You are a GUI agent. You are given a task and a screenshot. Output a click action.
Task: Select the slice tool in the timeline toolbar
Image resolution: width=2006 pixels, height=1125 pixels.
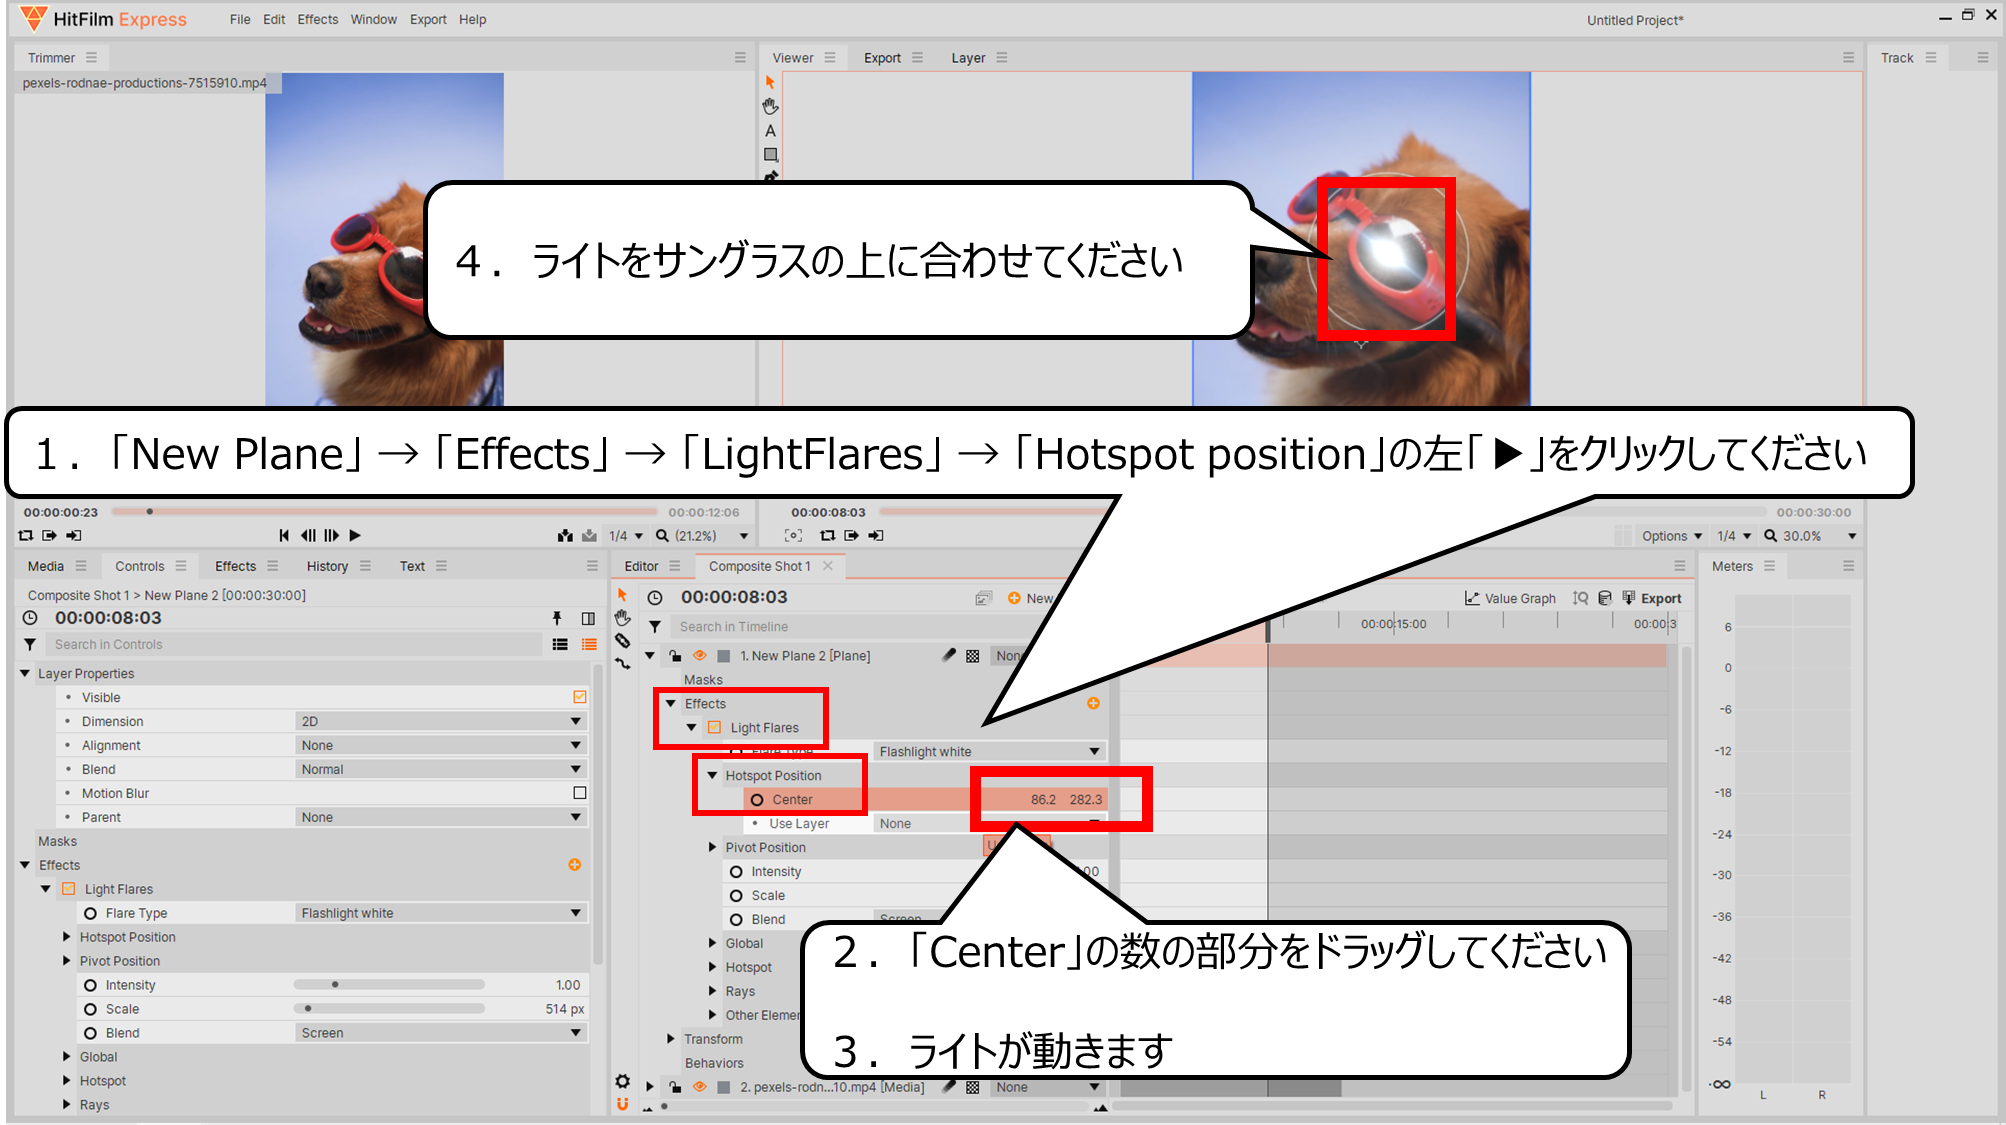pyautogui.click(x=622, y=641)
